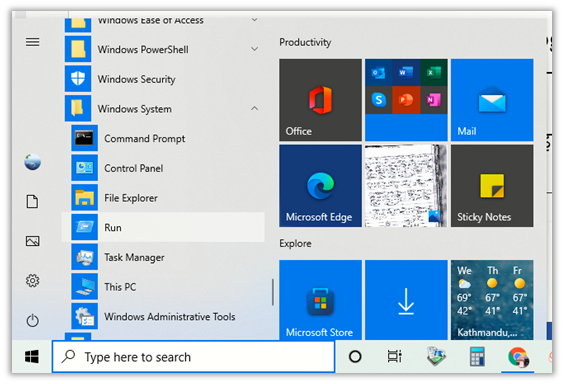
Task: Open the Office tile
Action: (320, 100)
